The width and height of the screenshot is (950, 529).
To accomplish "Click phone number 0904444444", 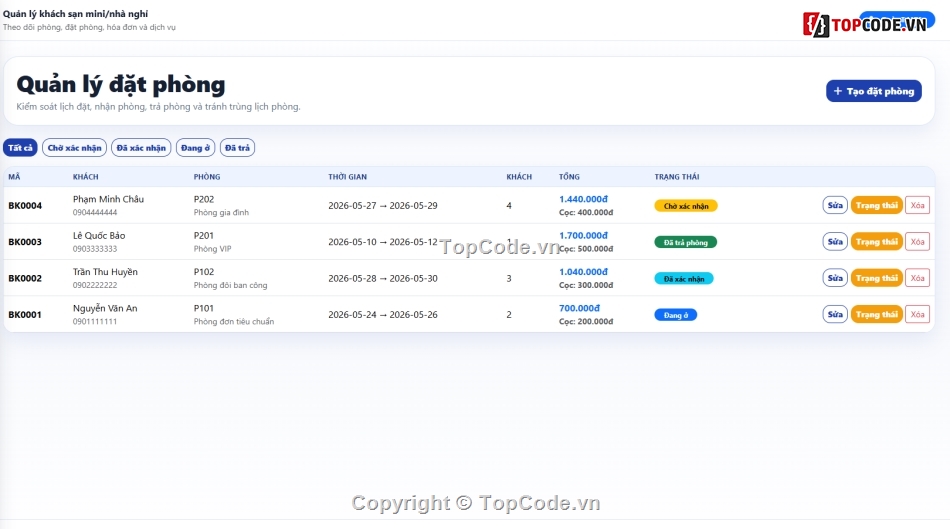I will tap(95, 212).
